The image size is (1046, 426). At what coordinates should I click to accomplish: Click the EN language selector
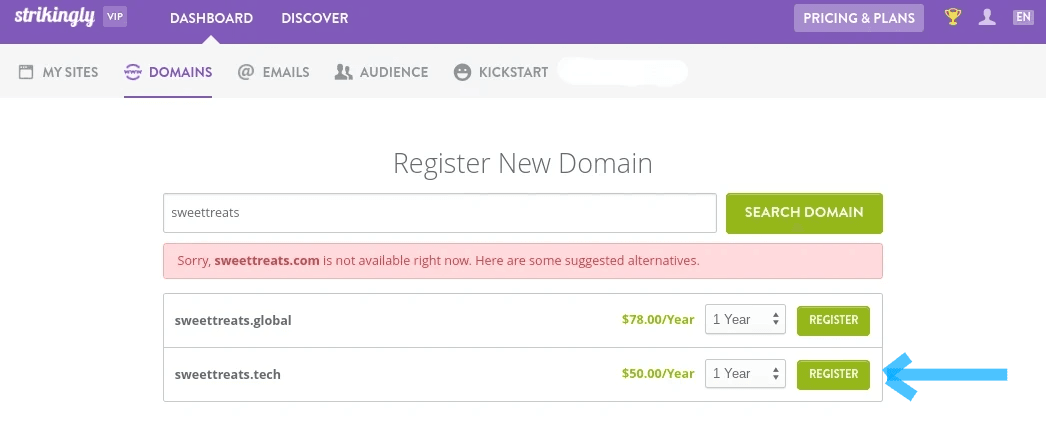click(x=1023, y=17)
